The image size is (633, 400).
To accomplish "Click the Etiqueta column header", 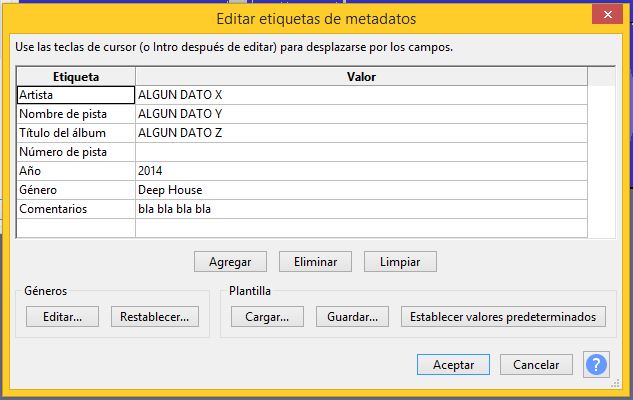I will (76, 76).
